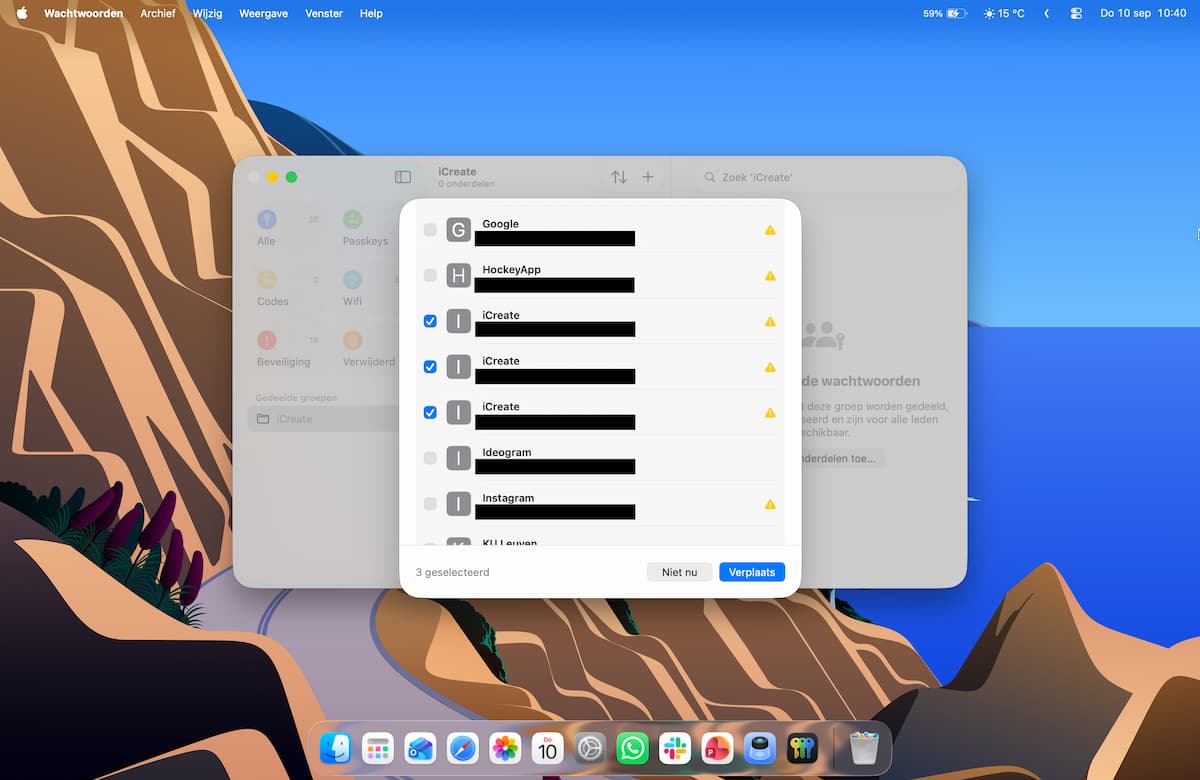Viewport: 1200px width, 780px height.
Task: Select the Codes category tile
Action: 288,289
